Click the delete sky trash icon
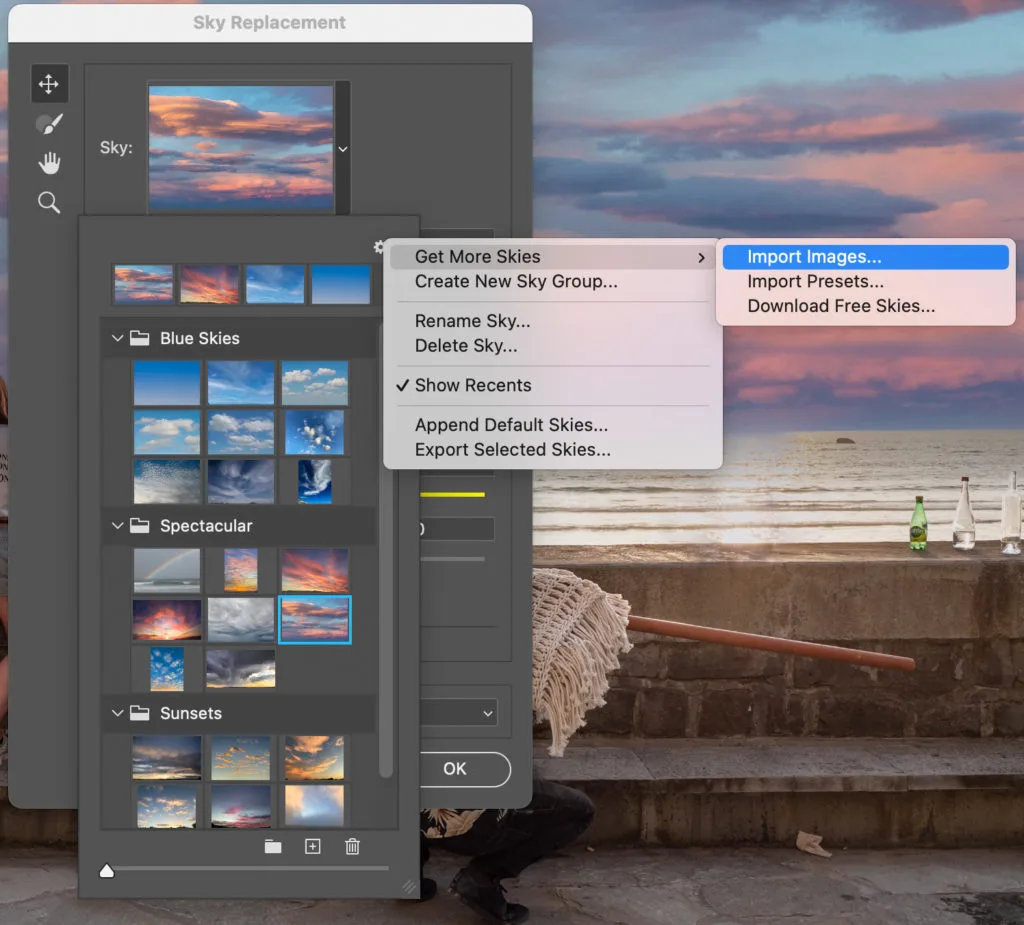1024x925 pixels. [352, 847]
